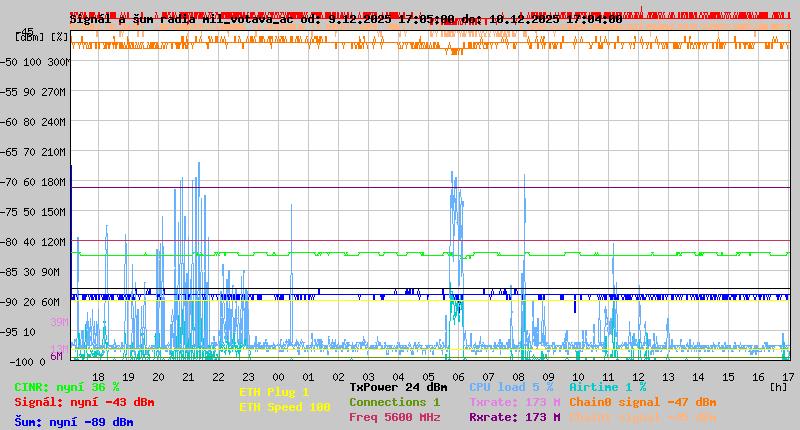This screenshot has width=800, height=430.
Task: Click the '23' hour label on time axis
Action: pyautogui.click(x=248, y=377)
